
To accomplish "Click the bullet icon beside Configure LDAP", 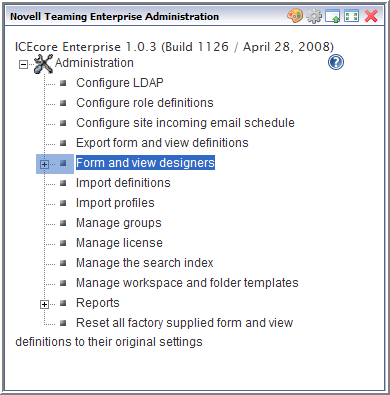I will (63, 83).
